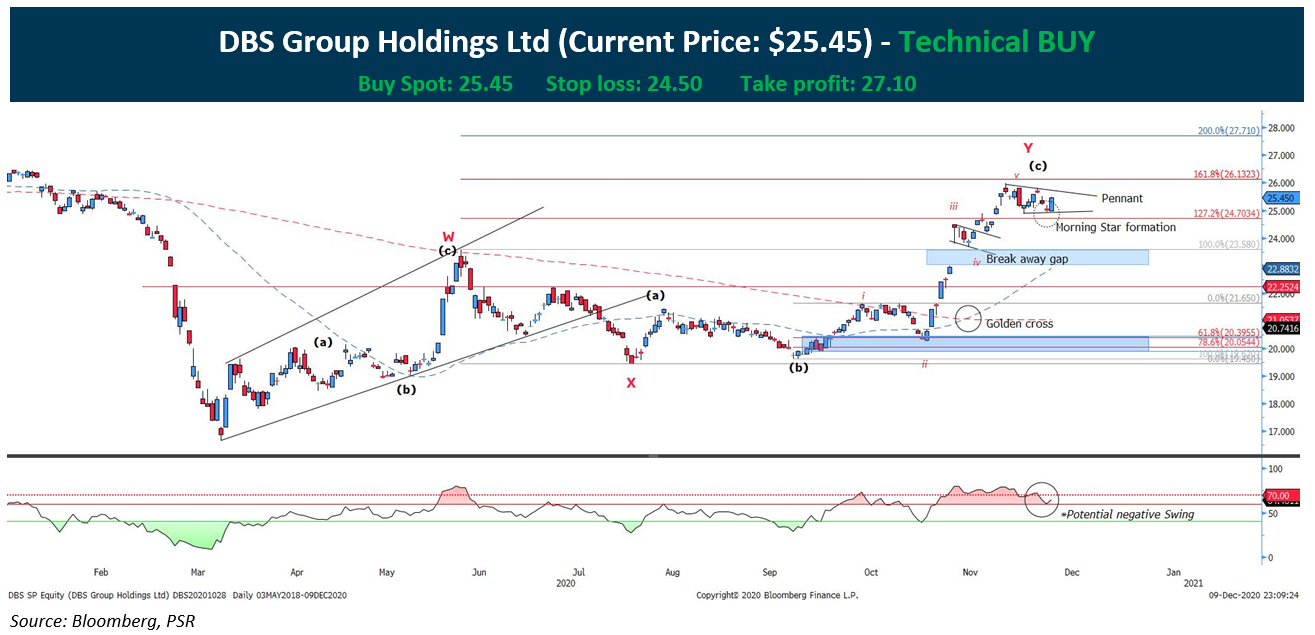Click the "Source: Bloomberg, PSR" caption
Viewport: 1315px width, 635px height.
pos(102,621)
